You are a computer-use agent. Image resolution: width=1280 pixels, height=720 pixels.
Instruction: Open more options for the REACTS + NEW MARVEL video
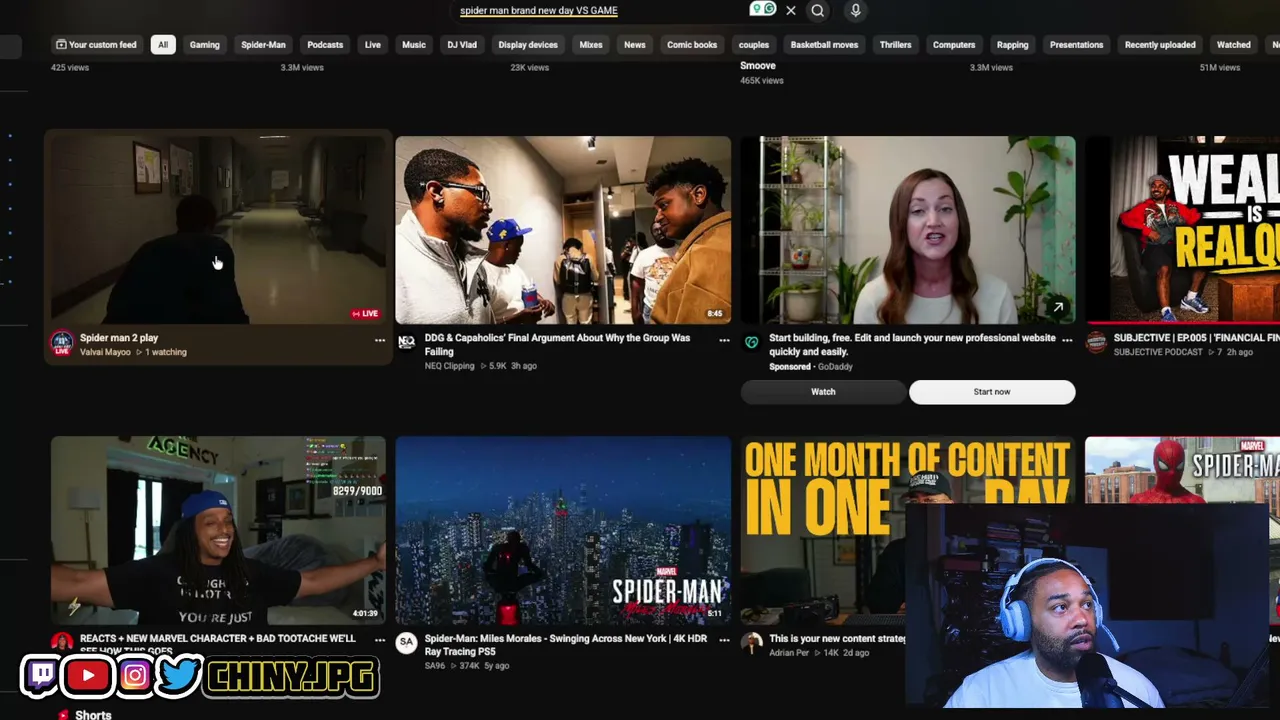[380, 640]
